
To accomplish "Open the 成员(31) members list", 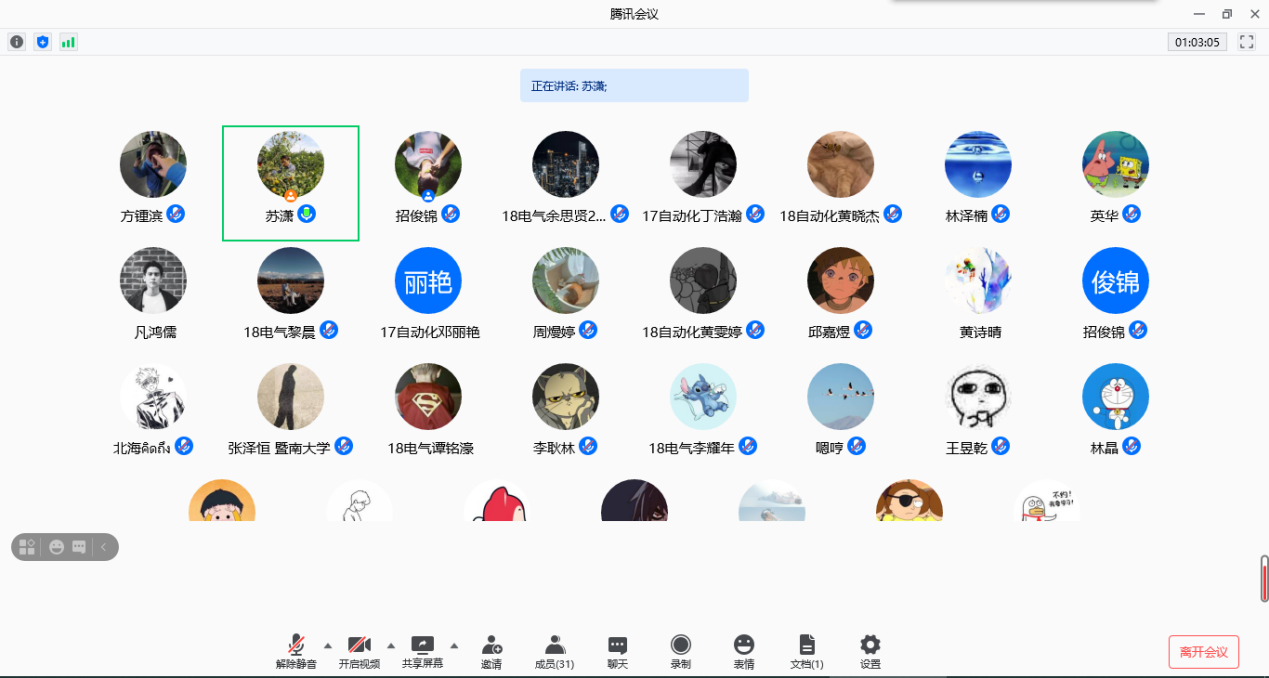I will (x=554, y=651).
